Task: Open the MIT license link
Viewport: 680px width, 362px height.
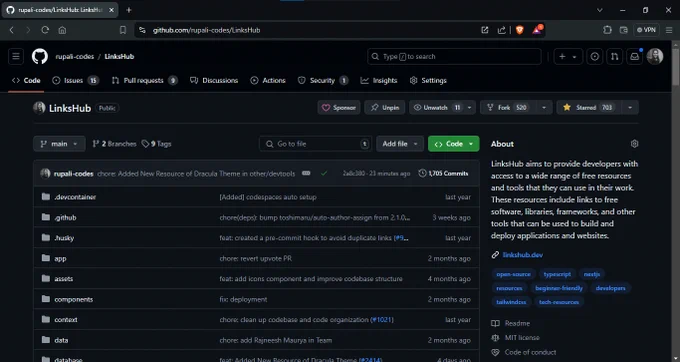Action: 522,338
